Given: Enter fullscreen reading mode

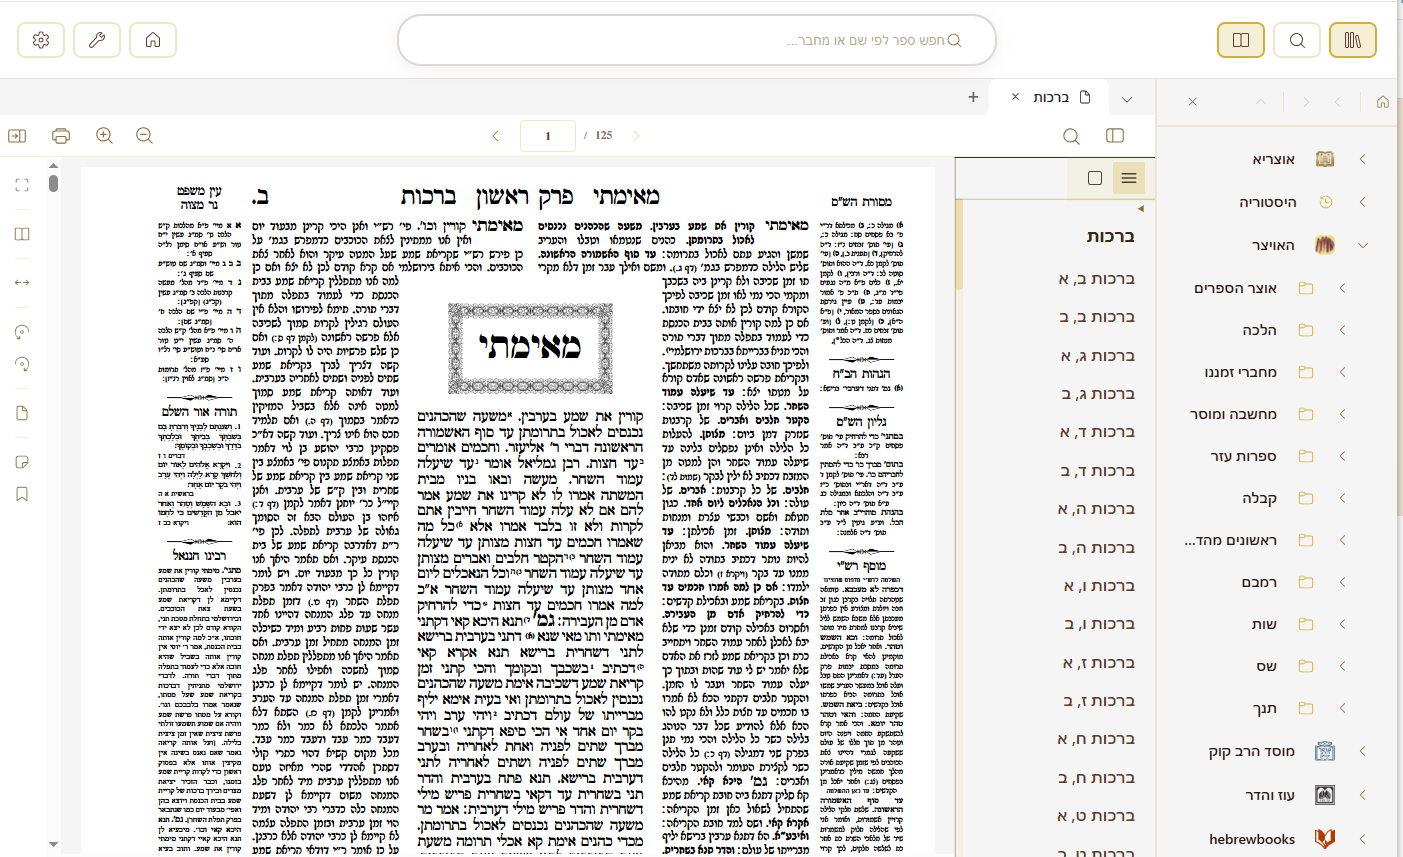Looking at the screenshot, I should coord(21,184).
